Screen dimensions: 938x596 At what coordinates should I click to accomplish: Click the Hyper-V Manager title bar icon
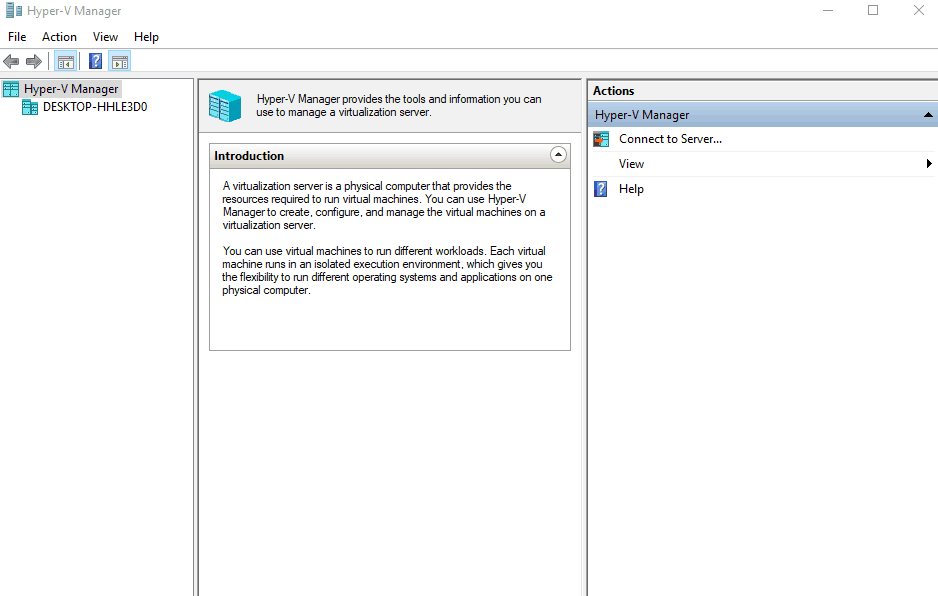click(x=14, y=10)
